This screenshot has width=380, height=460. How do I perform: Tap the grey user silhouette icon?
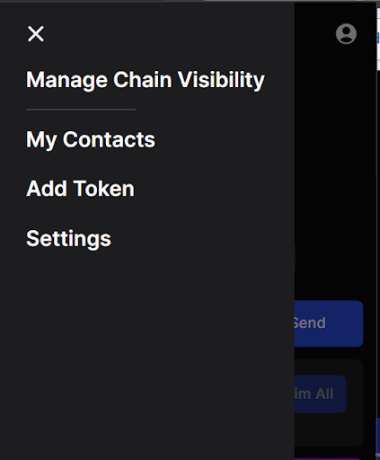coord(346,34)
